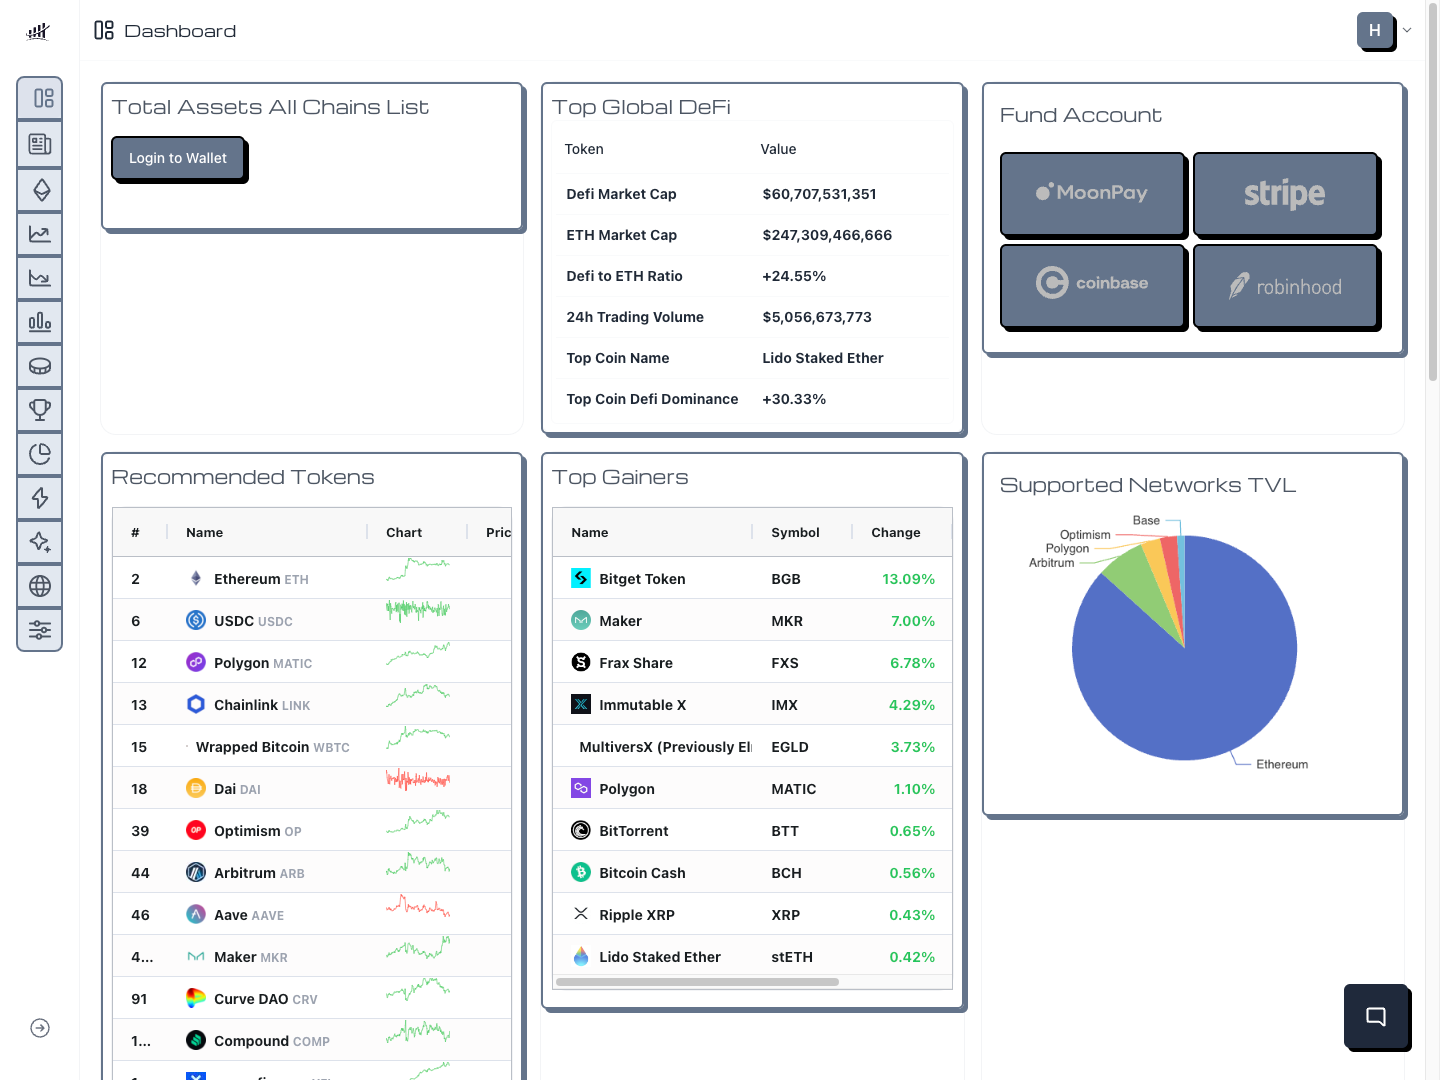
Task: Sort Top Gainers by Symbol column
Action: pos(802,532)
